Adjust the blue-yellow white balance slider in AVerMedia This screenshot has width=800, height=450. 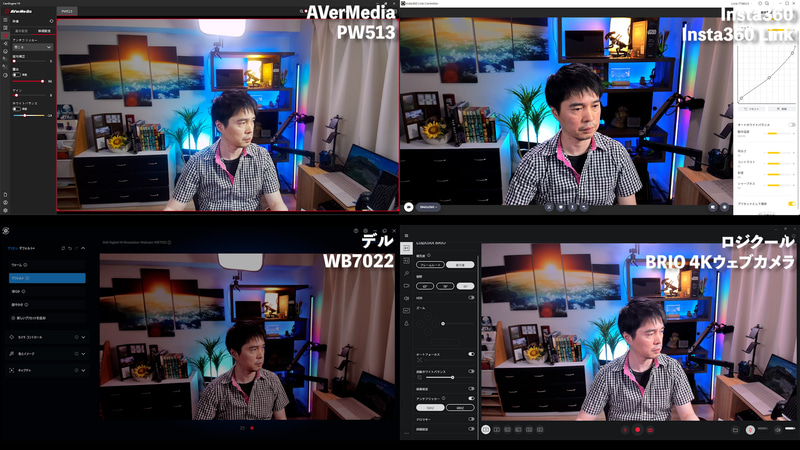[x=29, y=116]
